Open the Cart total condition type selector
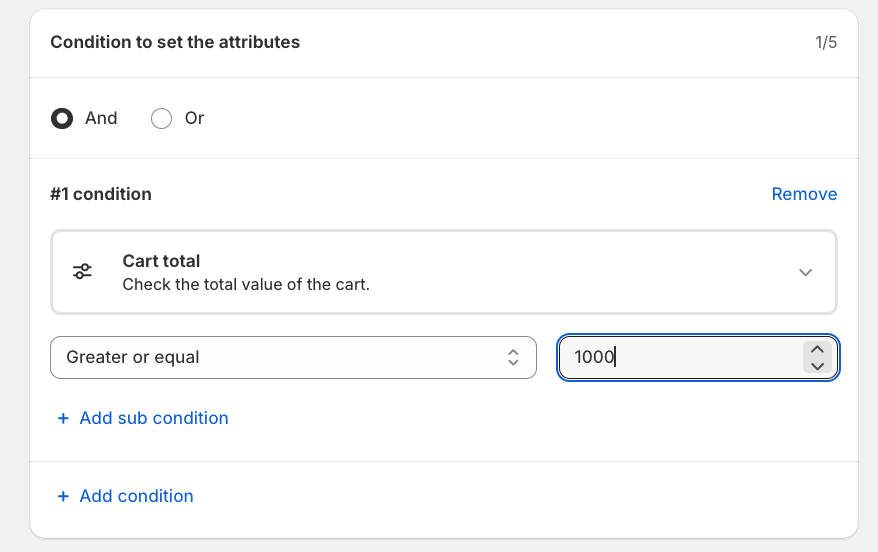The height and width of the screenshot is (552, 878). tap(443, 272)
